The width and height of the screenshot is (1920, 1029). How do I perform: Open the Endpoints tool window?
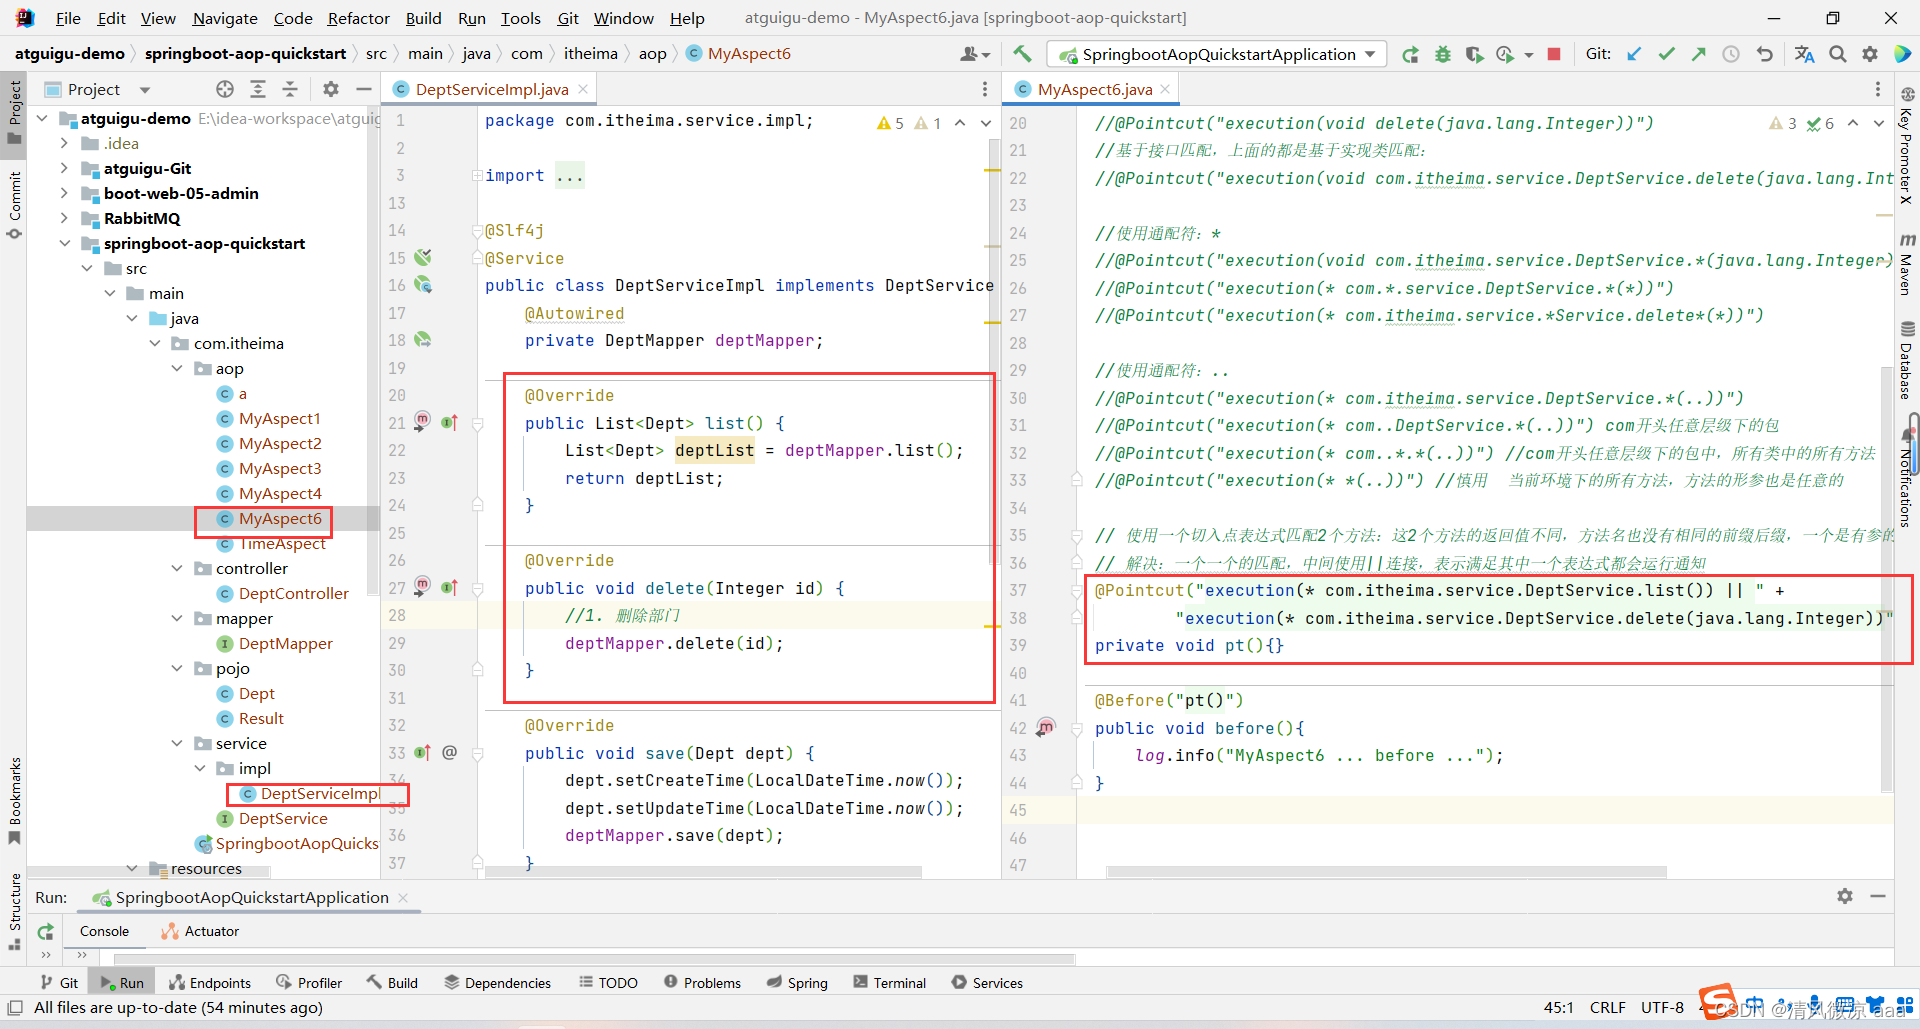(x=210, y=983)
